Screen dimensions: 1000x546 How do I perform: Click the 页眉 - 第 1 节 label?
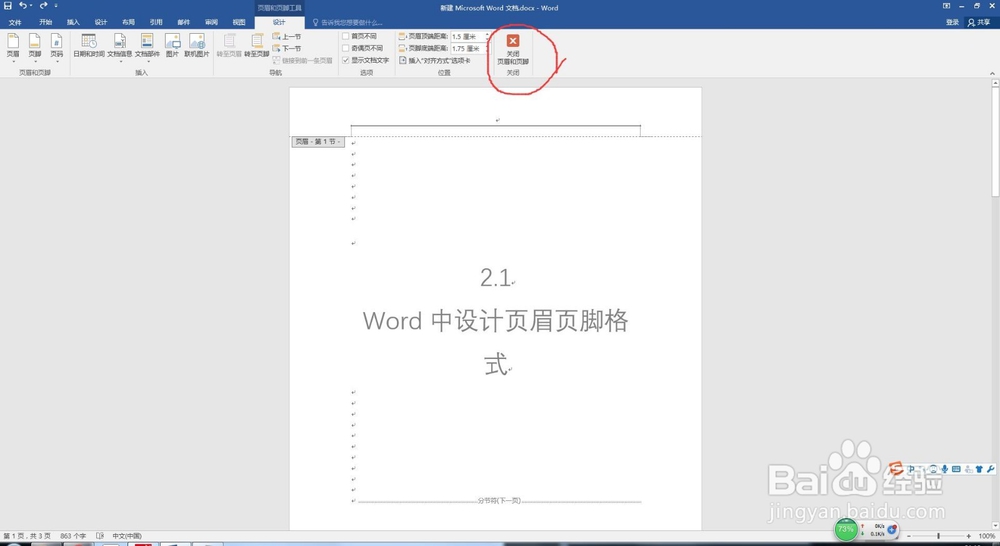tap(318, 142)
